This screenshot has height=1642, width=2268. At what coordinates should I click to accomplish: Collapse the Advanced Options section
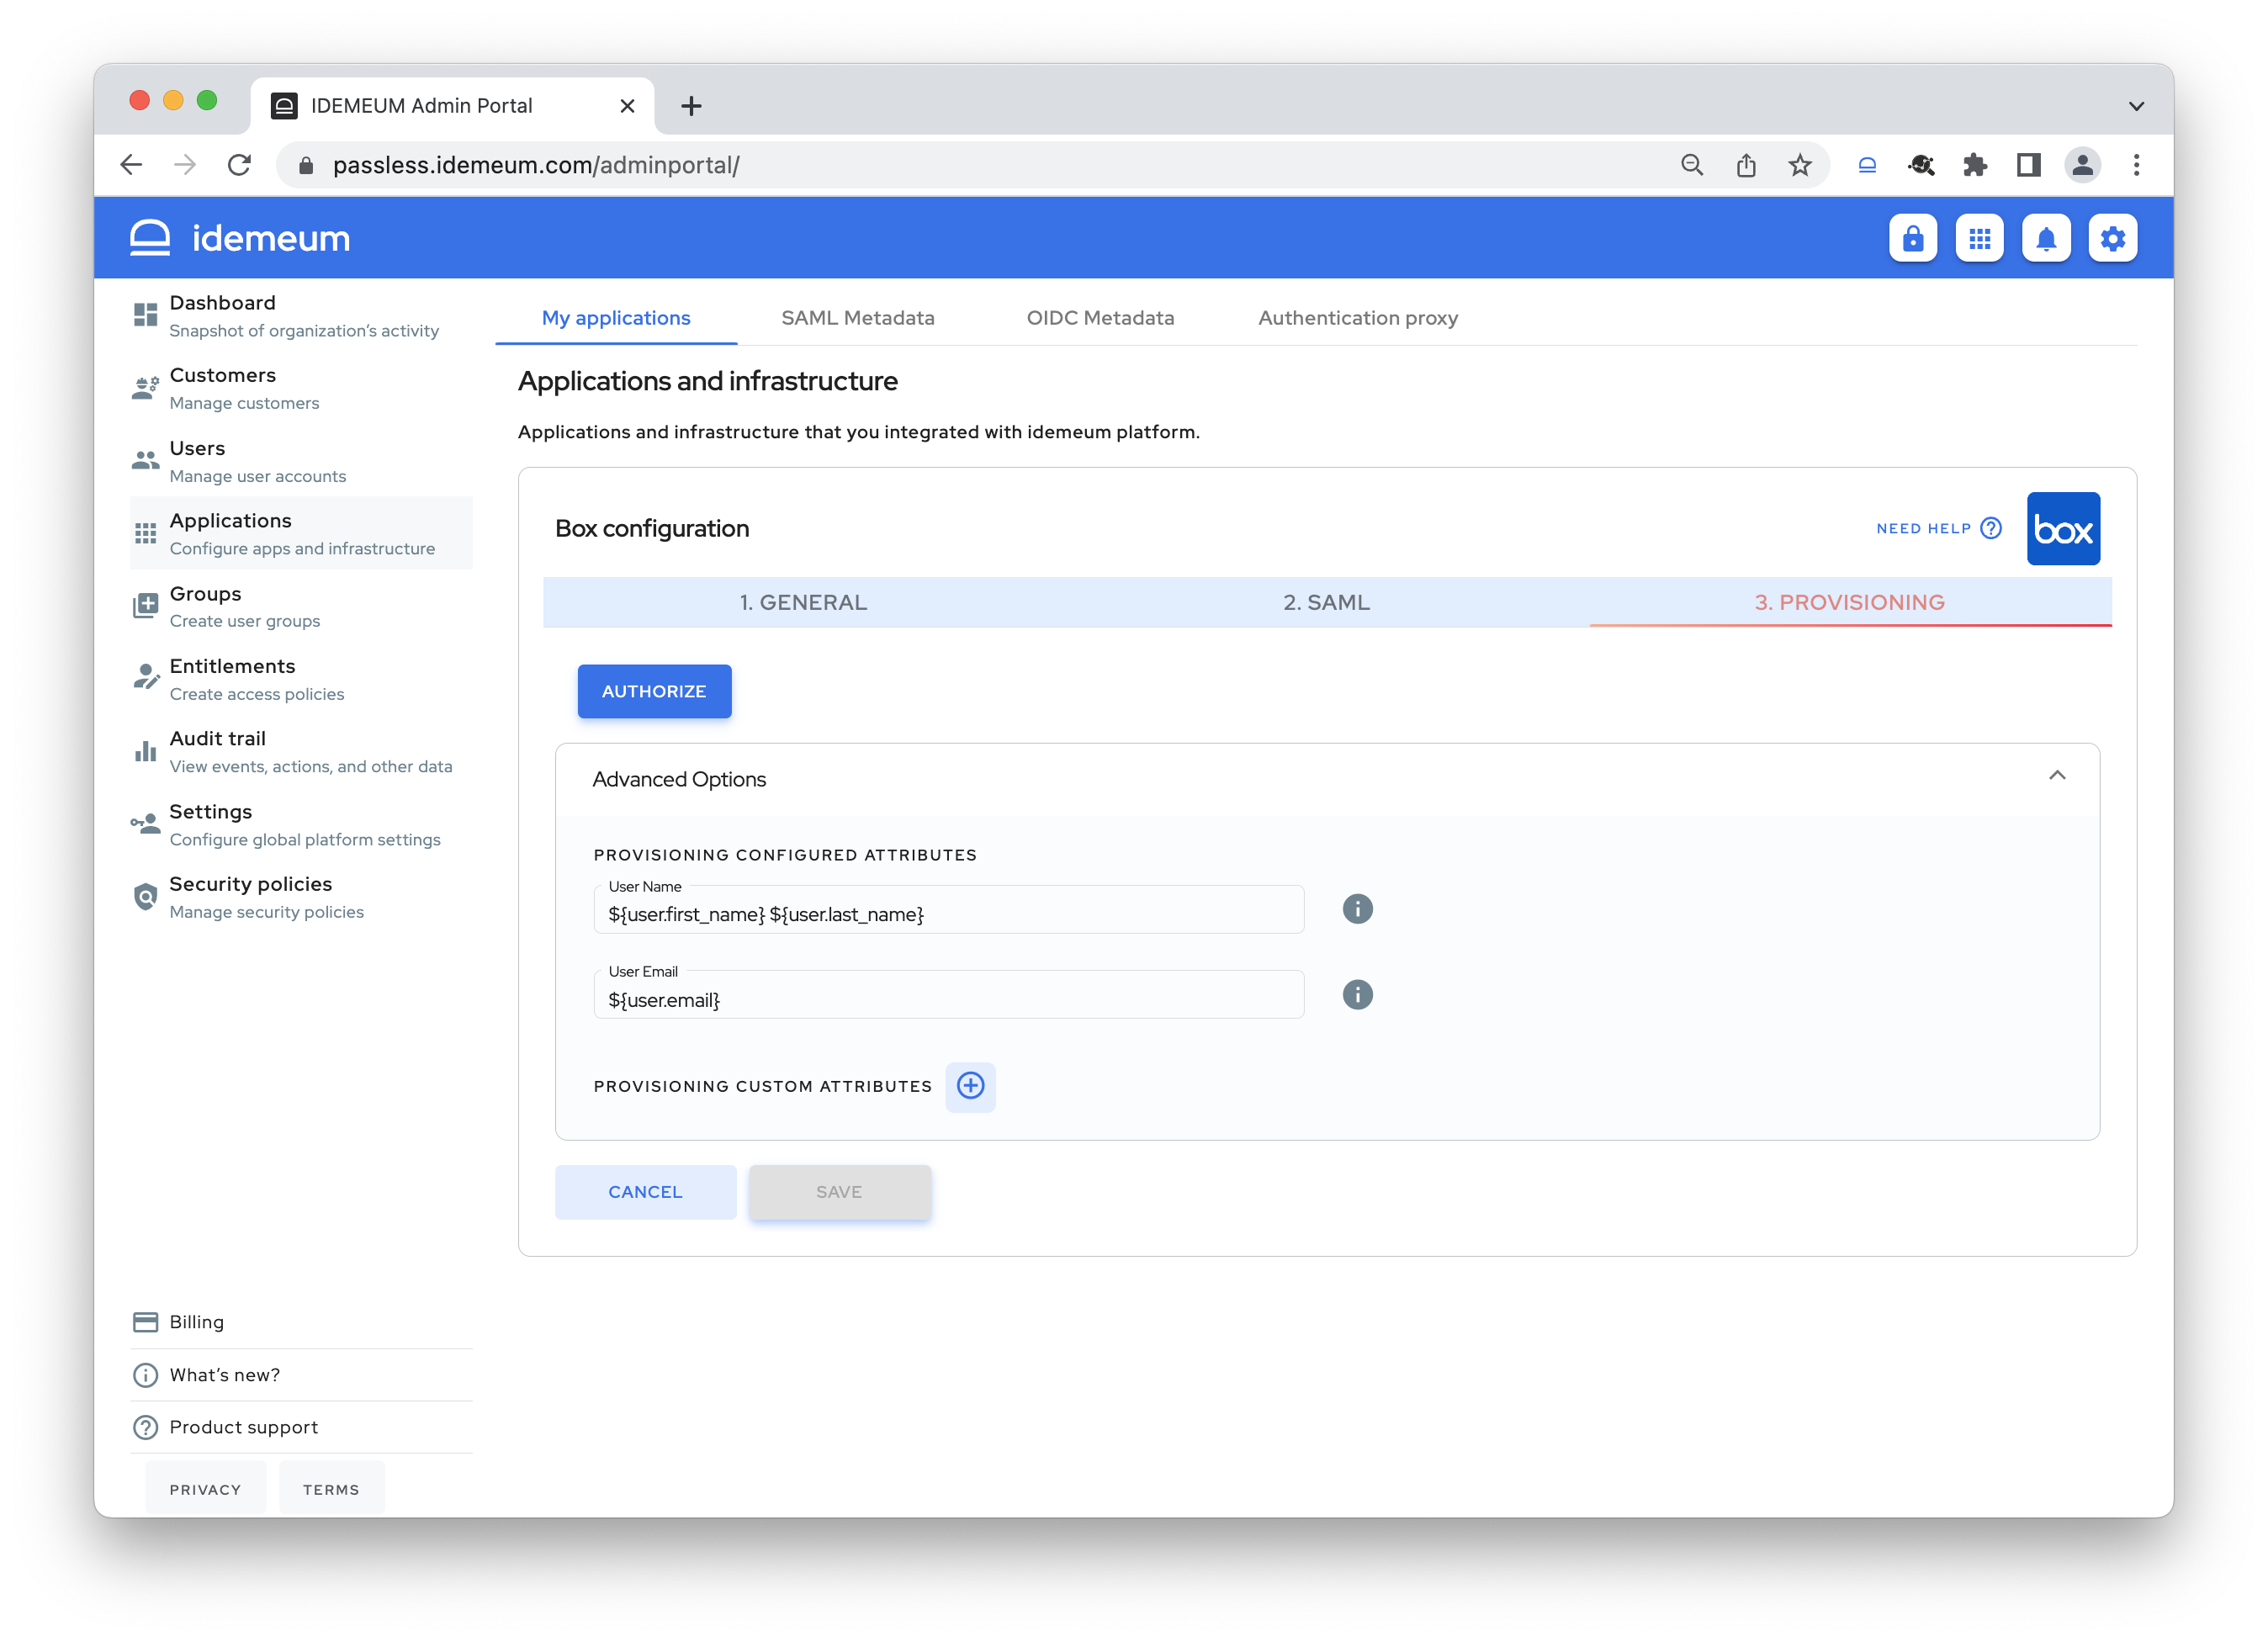pos(2056,776)
